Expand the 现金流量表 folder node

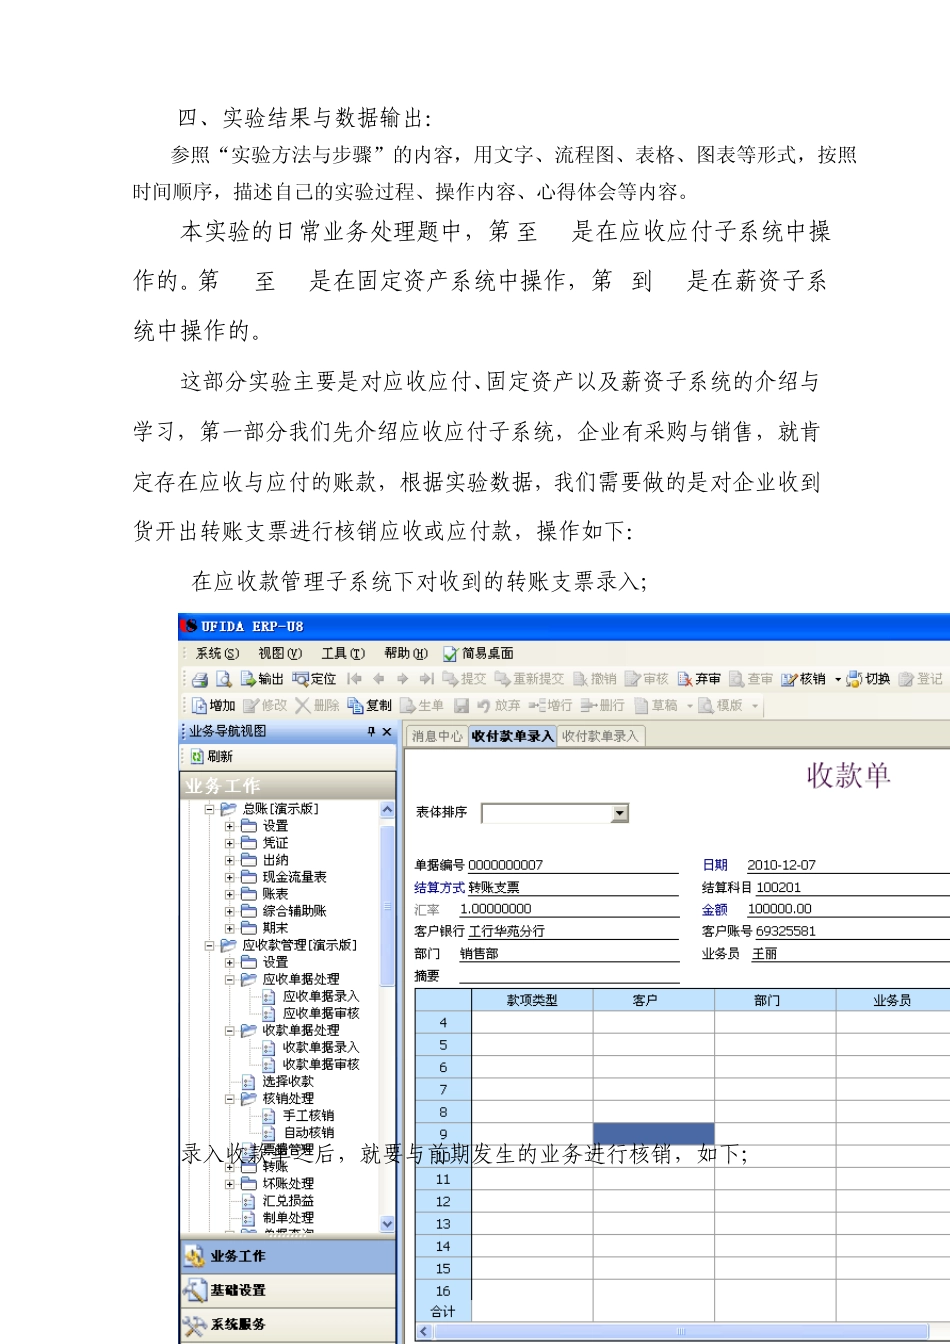(x=230, y=877)
